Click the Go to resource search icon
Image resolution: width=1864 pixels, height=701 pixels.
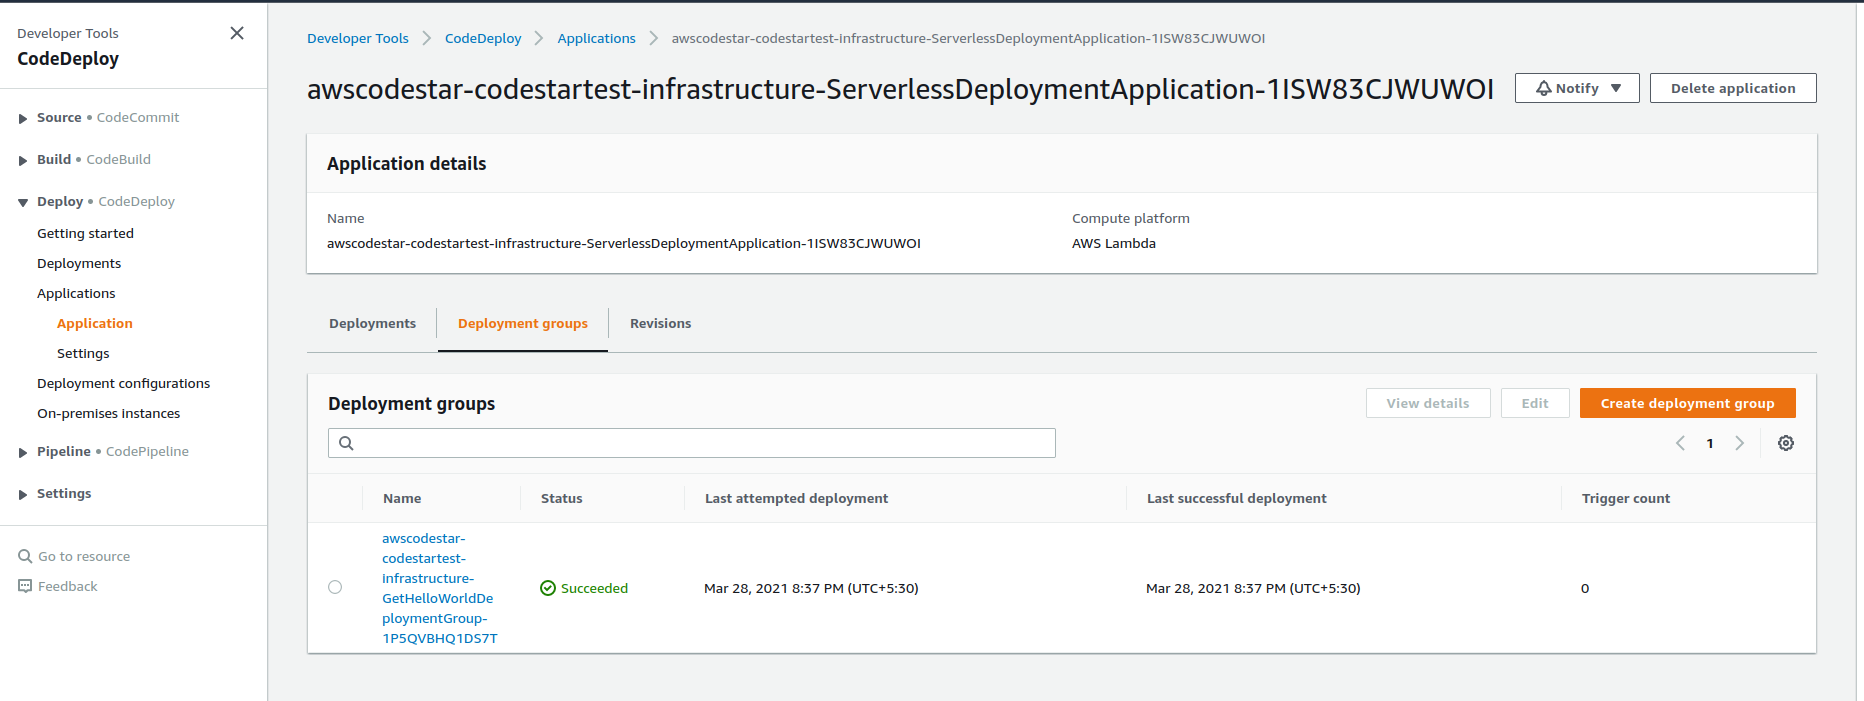tap(25, 556)
